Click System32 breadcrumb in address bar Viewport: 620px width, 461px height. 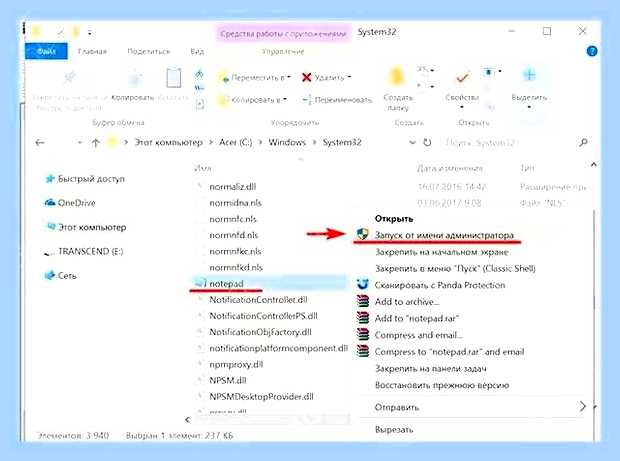tap(342, 142)
